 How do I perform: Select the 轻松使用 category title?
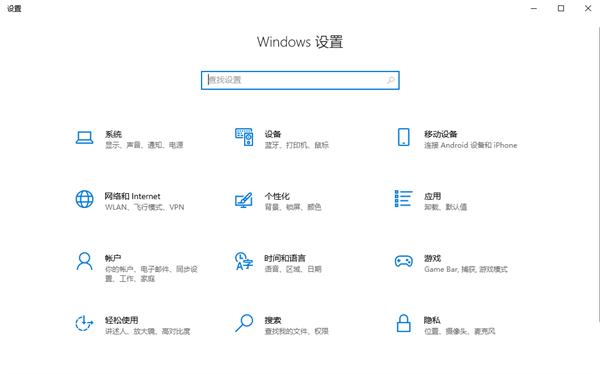coord(122,320)
